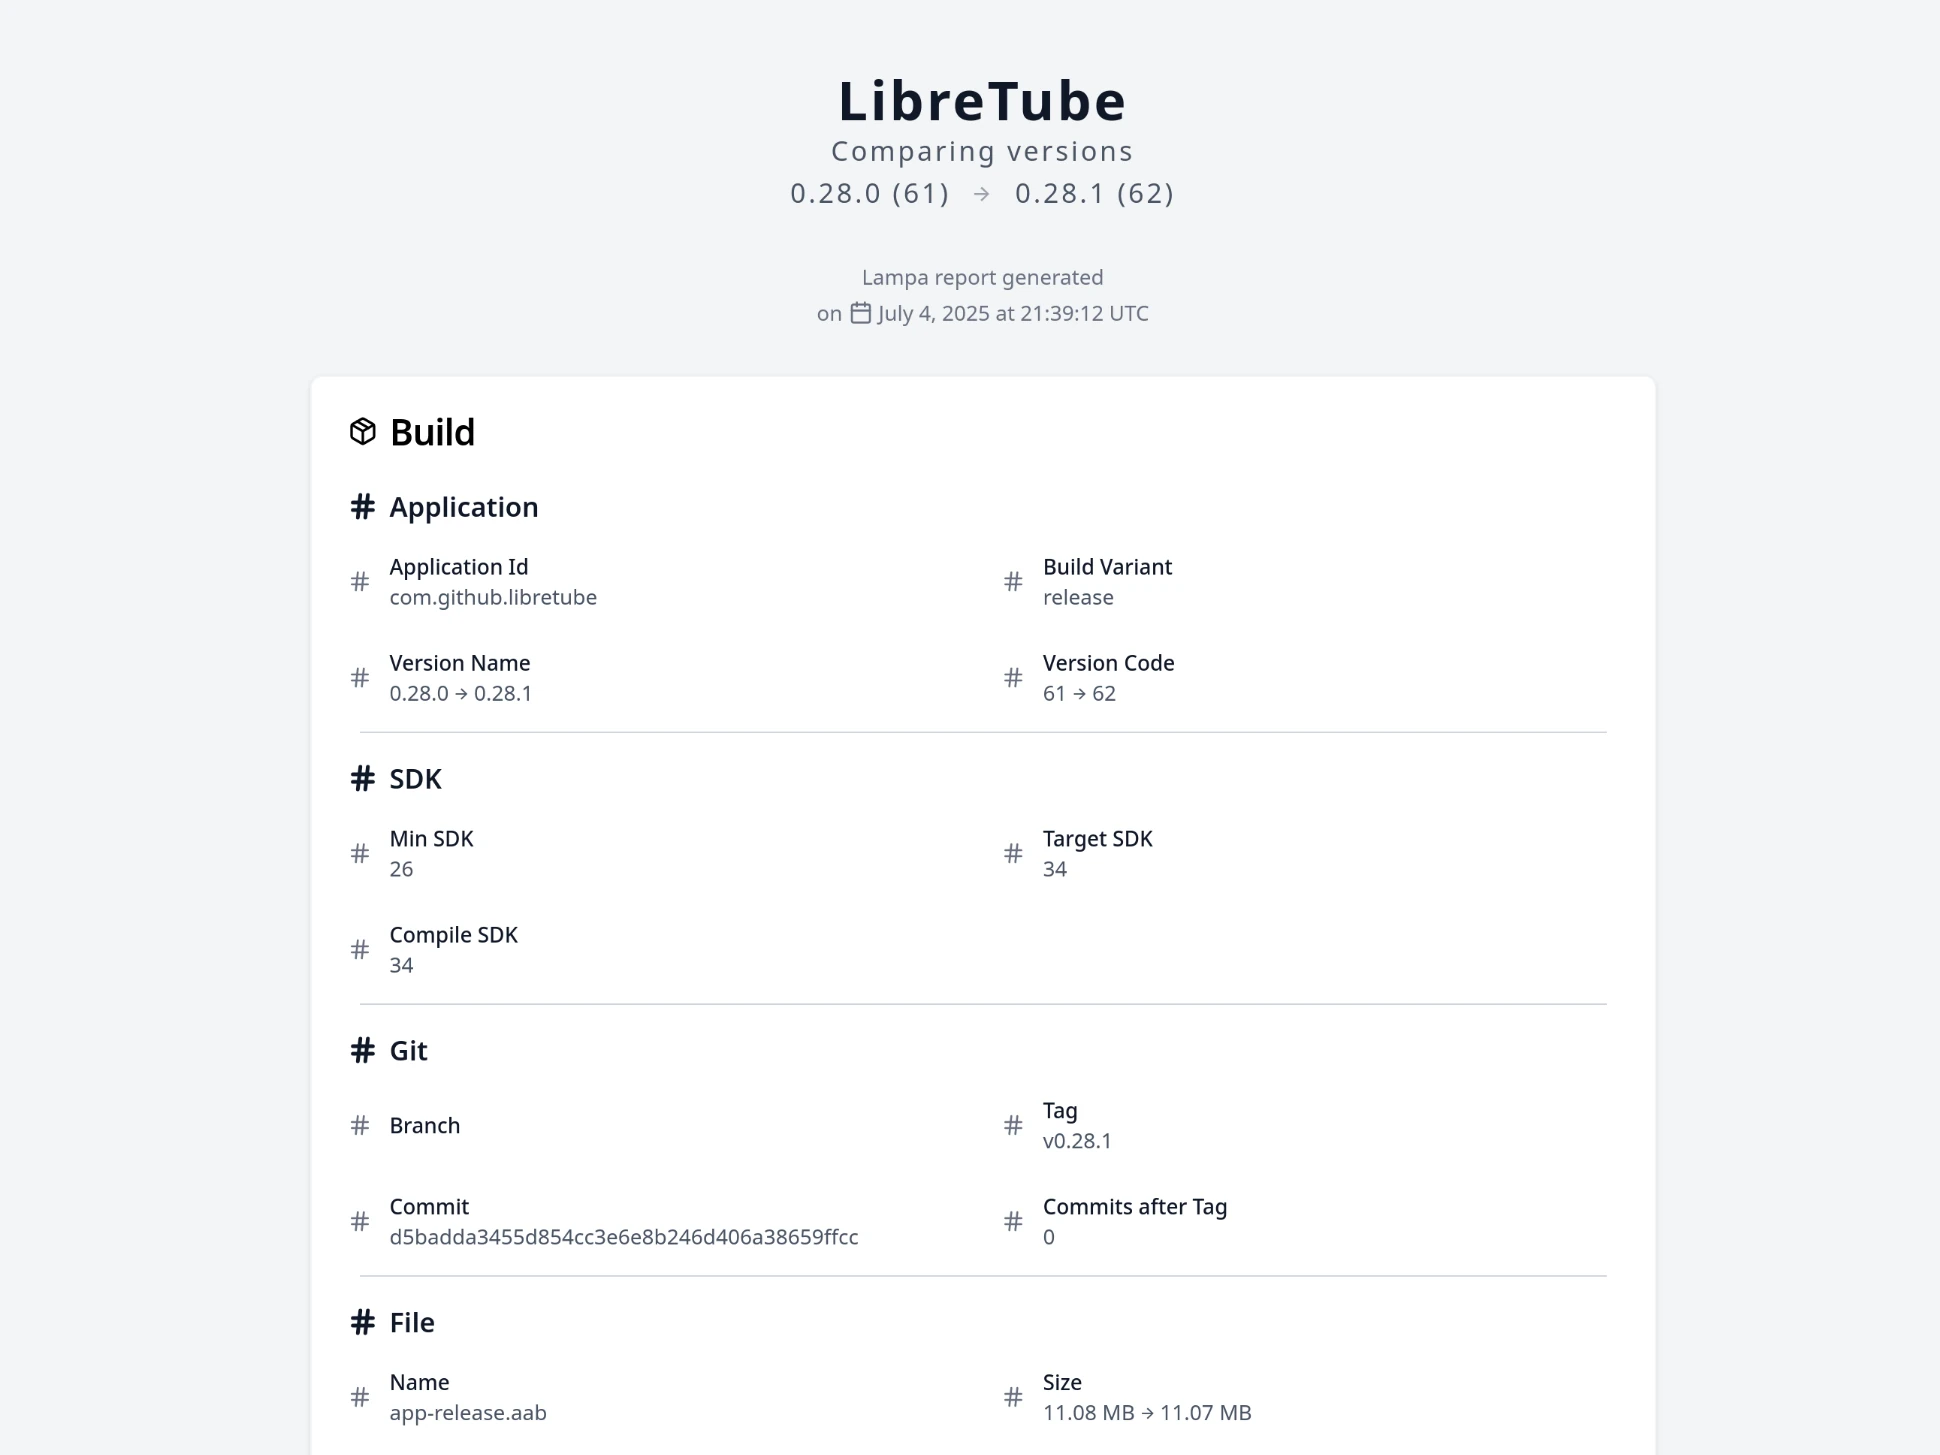Click the calendar icon beside report date
1940x1455 pixels.
(861, 313)
